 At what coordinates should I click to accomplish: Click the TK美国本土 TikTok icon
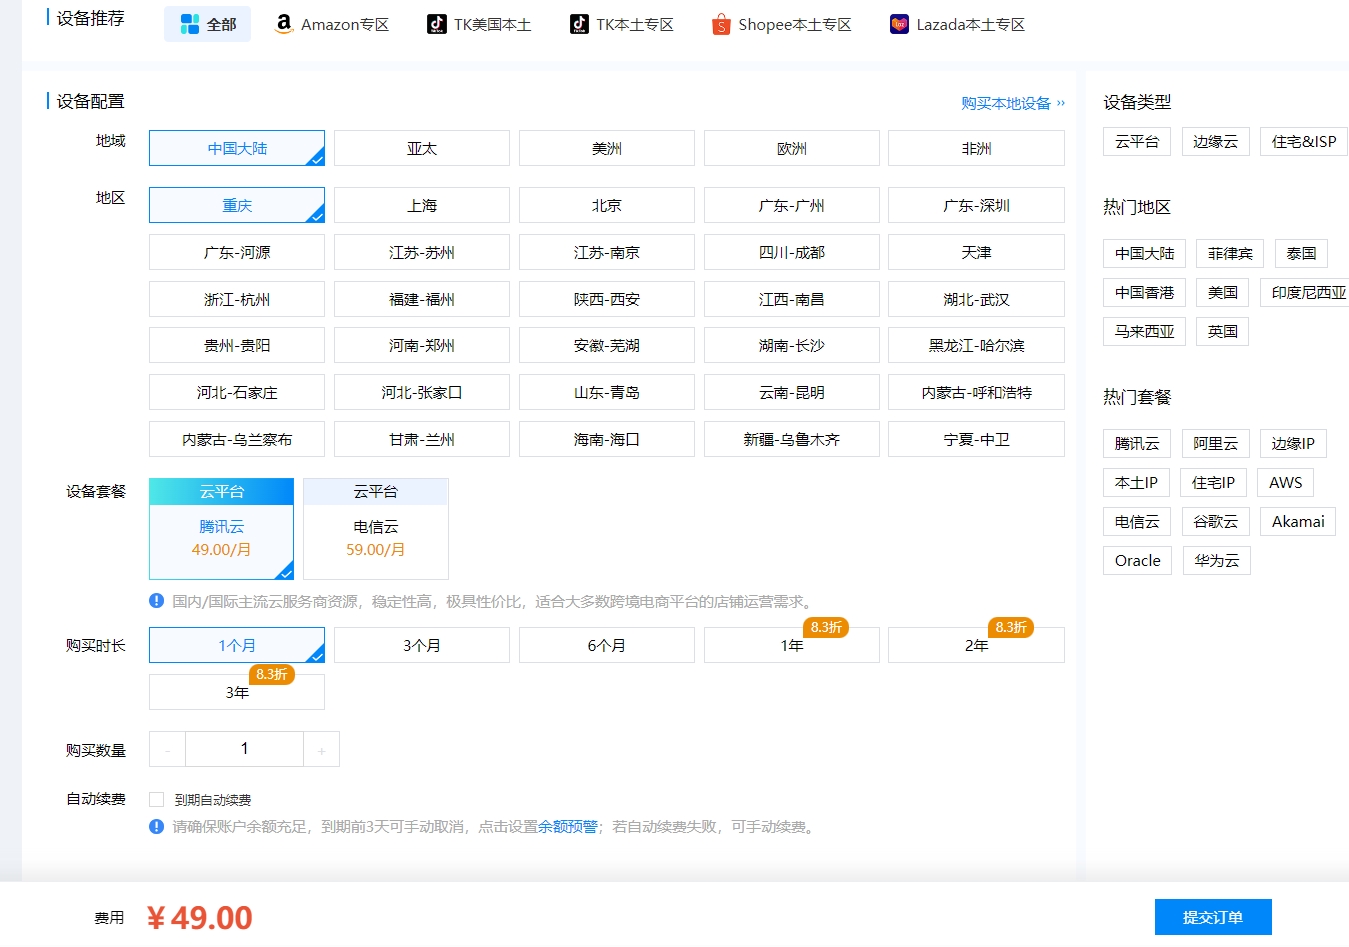click(x=437, y=24)
